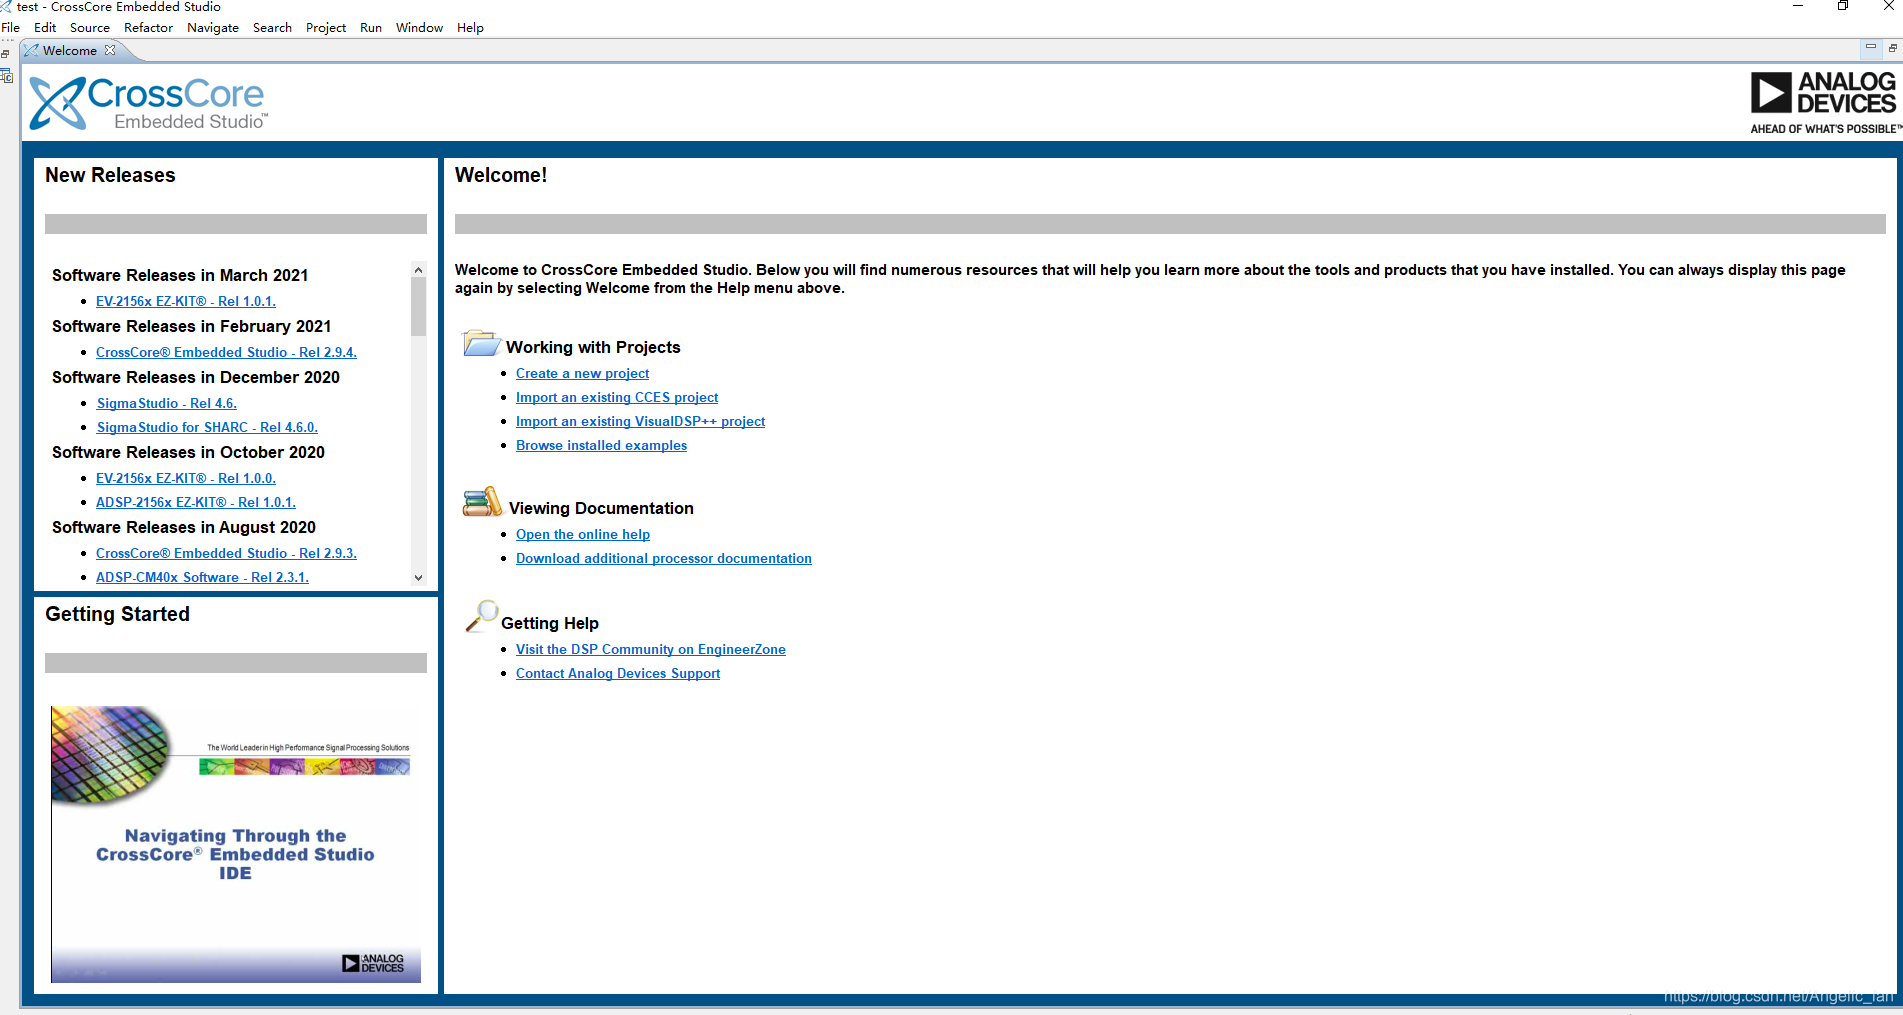Click the Viewing Documentation books icon

point(482,502)
